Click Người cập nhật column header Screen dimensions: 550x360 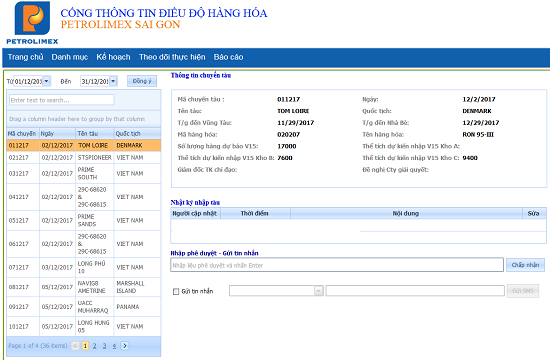195,213
